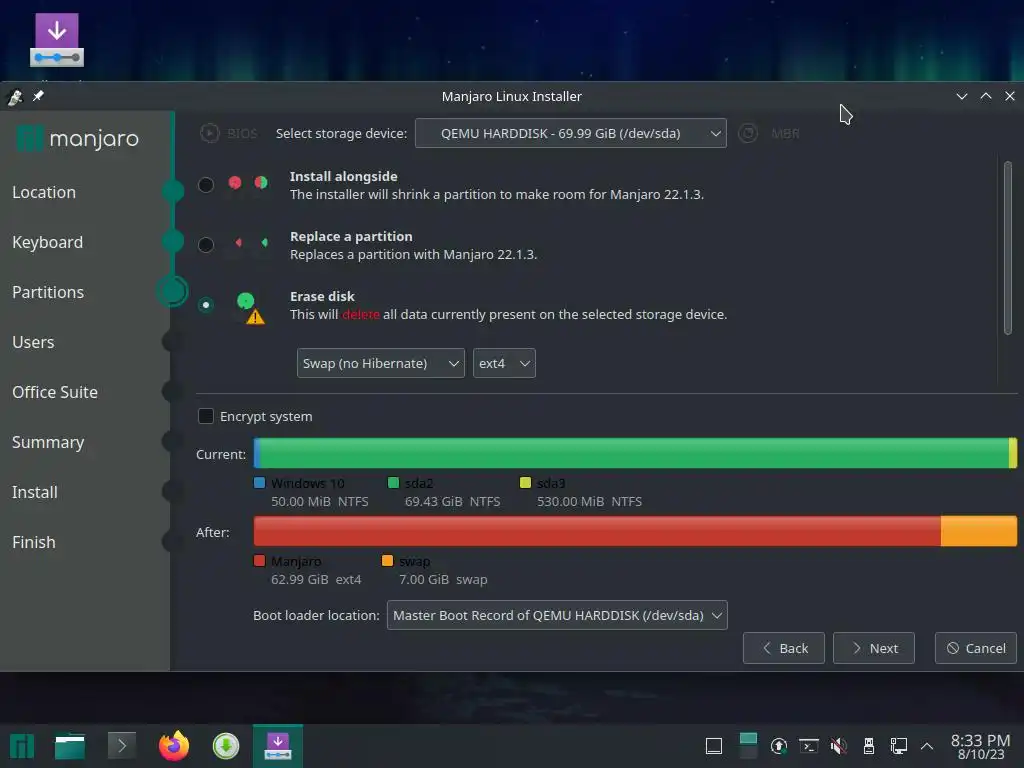Click the Install alongside partition illustration icon
This screenshot has width=1024, height=768.
pyautogui.click(x=248, y=183)
